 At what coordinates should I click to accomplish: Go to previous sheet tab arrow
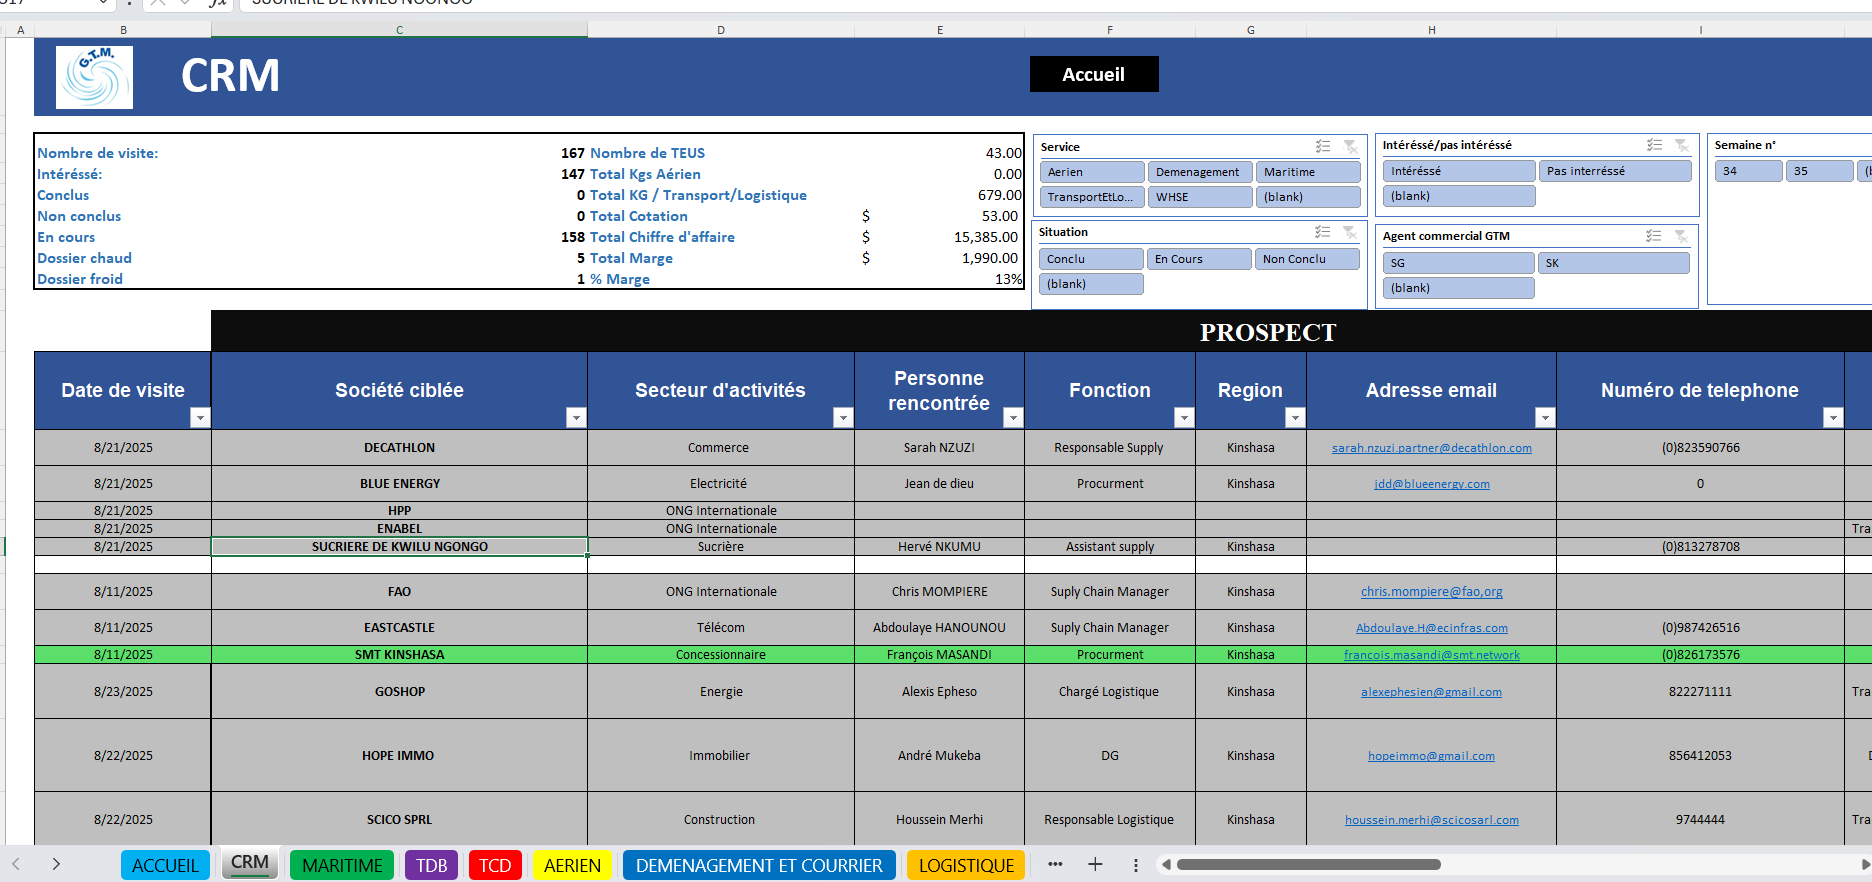tap(16, 864)
